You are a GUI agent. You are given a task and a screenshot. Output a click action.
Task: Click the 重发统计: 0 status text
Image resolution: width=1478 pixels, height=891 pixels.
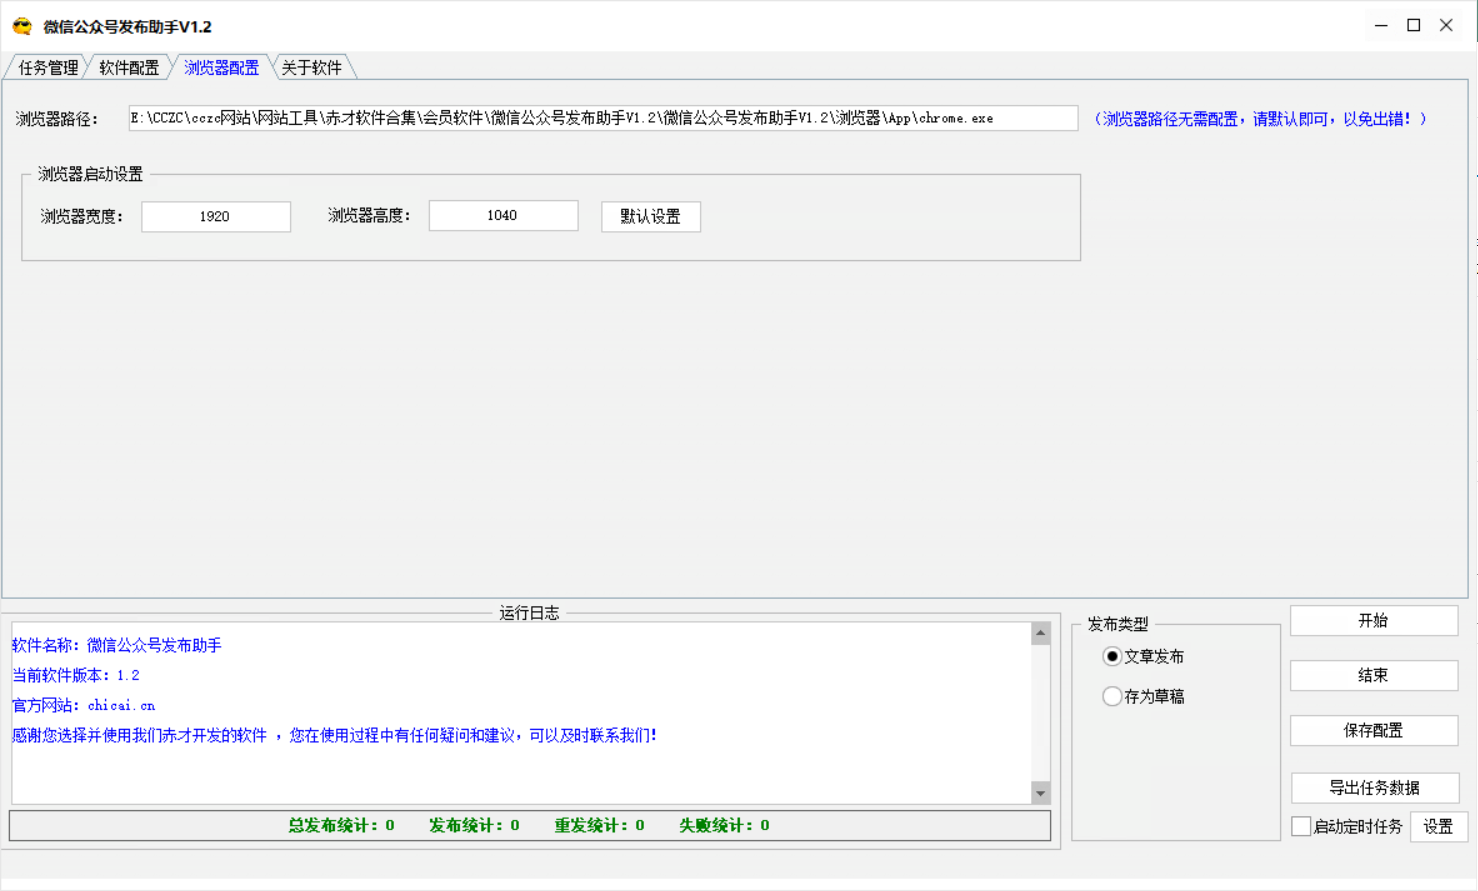pos(599,825)
